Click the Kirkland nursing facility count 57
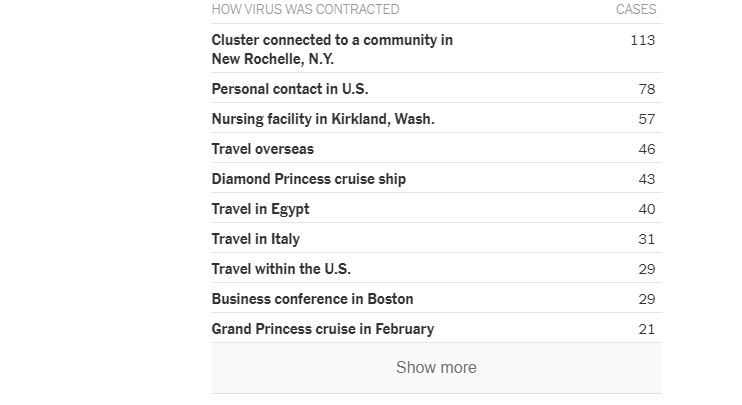 click(x=646, y=119)
